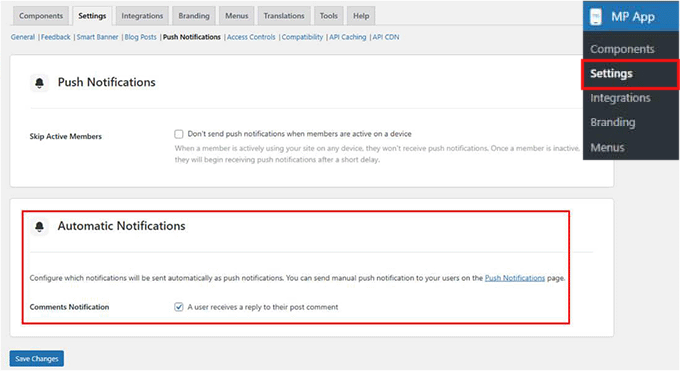Select Components in the sidebar menu

tap(622, 49)
